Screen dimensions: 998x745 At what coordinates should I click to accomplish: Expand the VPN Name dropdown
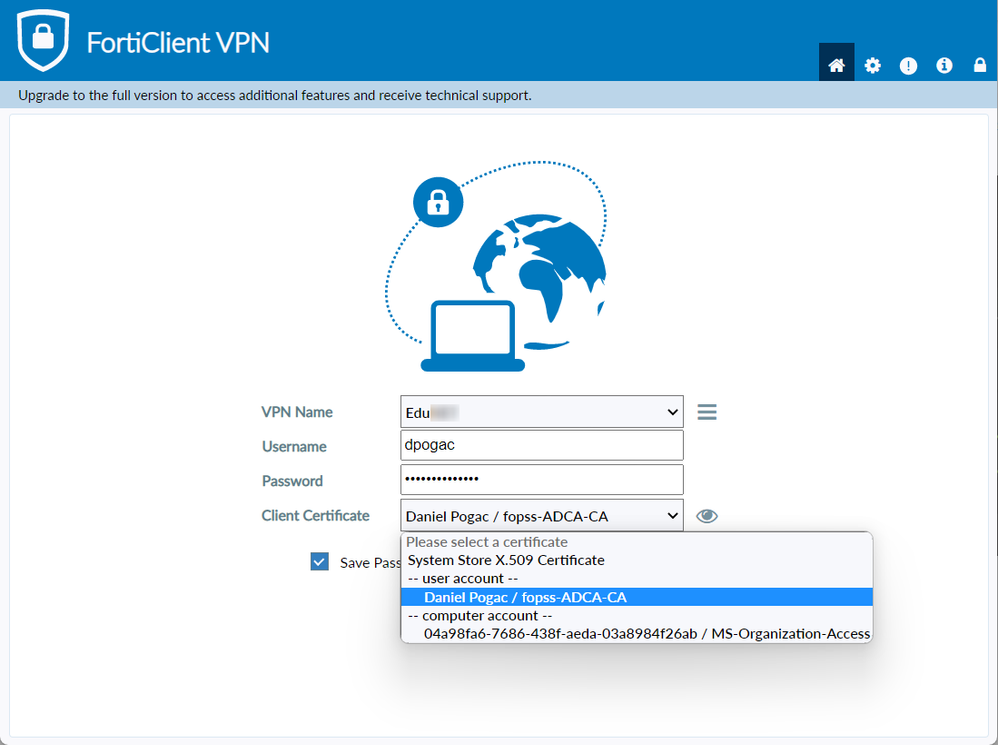coord(542,412)
